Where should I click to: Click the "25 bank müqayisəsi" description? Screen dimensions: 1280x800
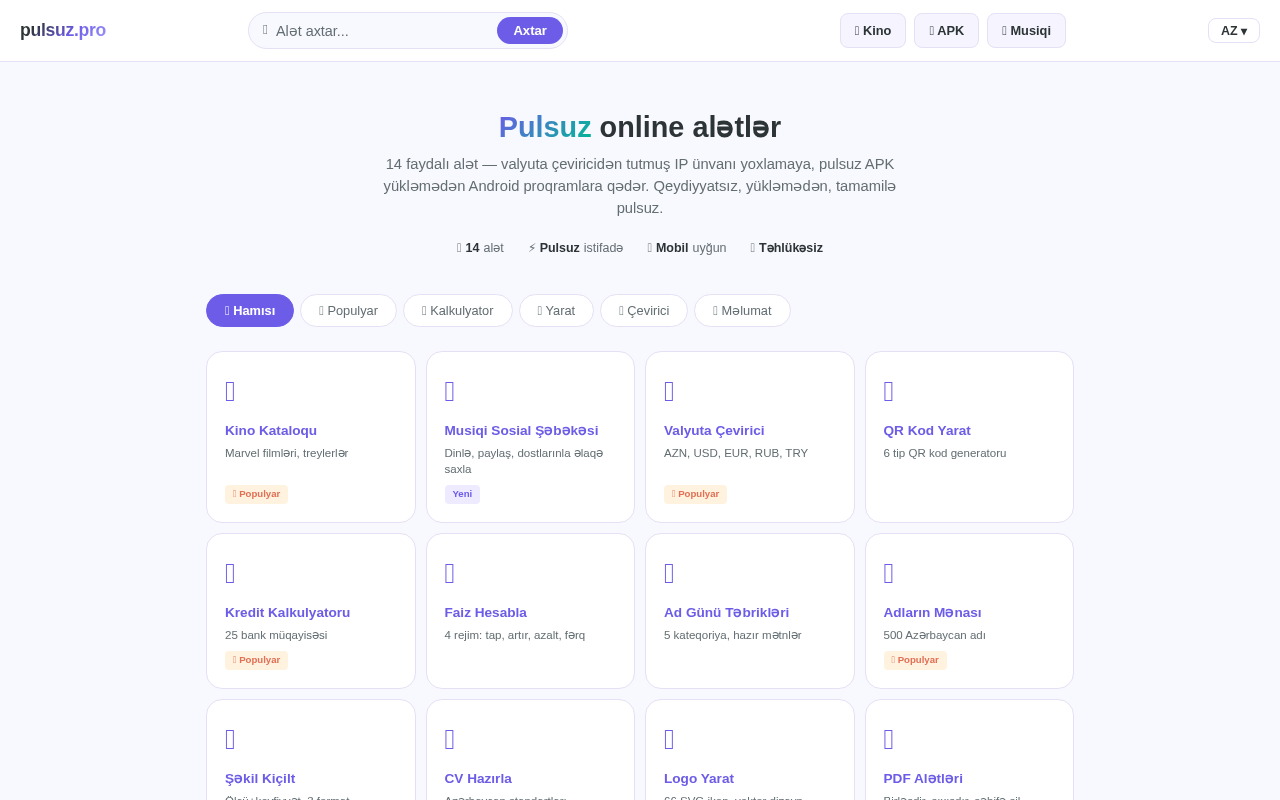coord(276,635)
